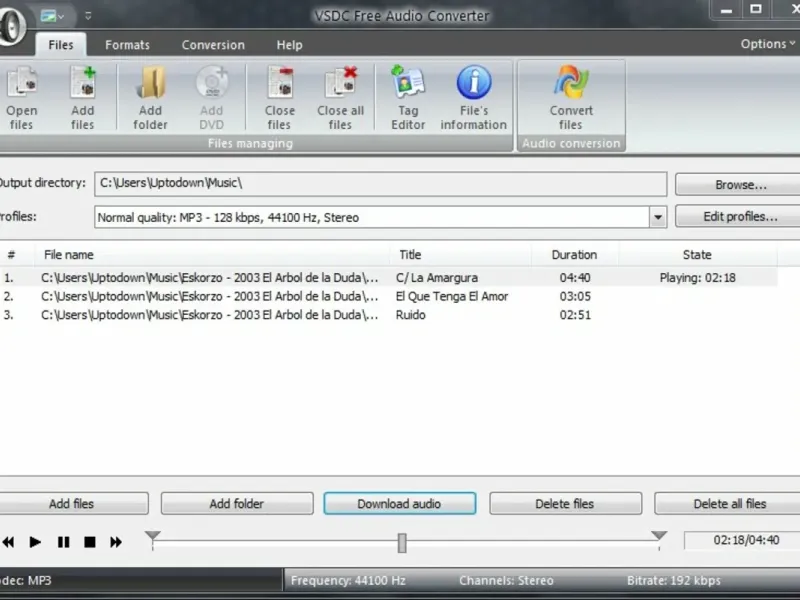Pause the playing track
This screenshot has height=600, width=800.
pos(63,542)
